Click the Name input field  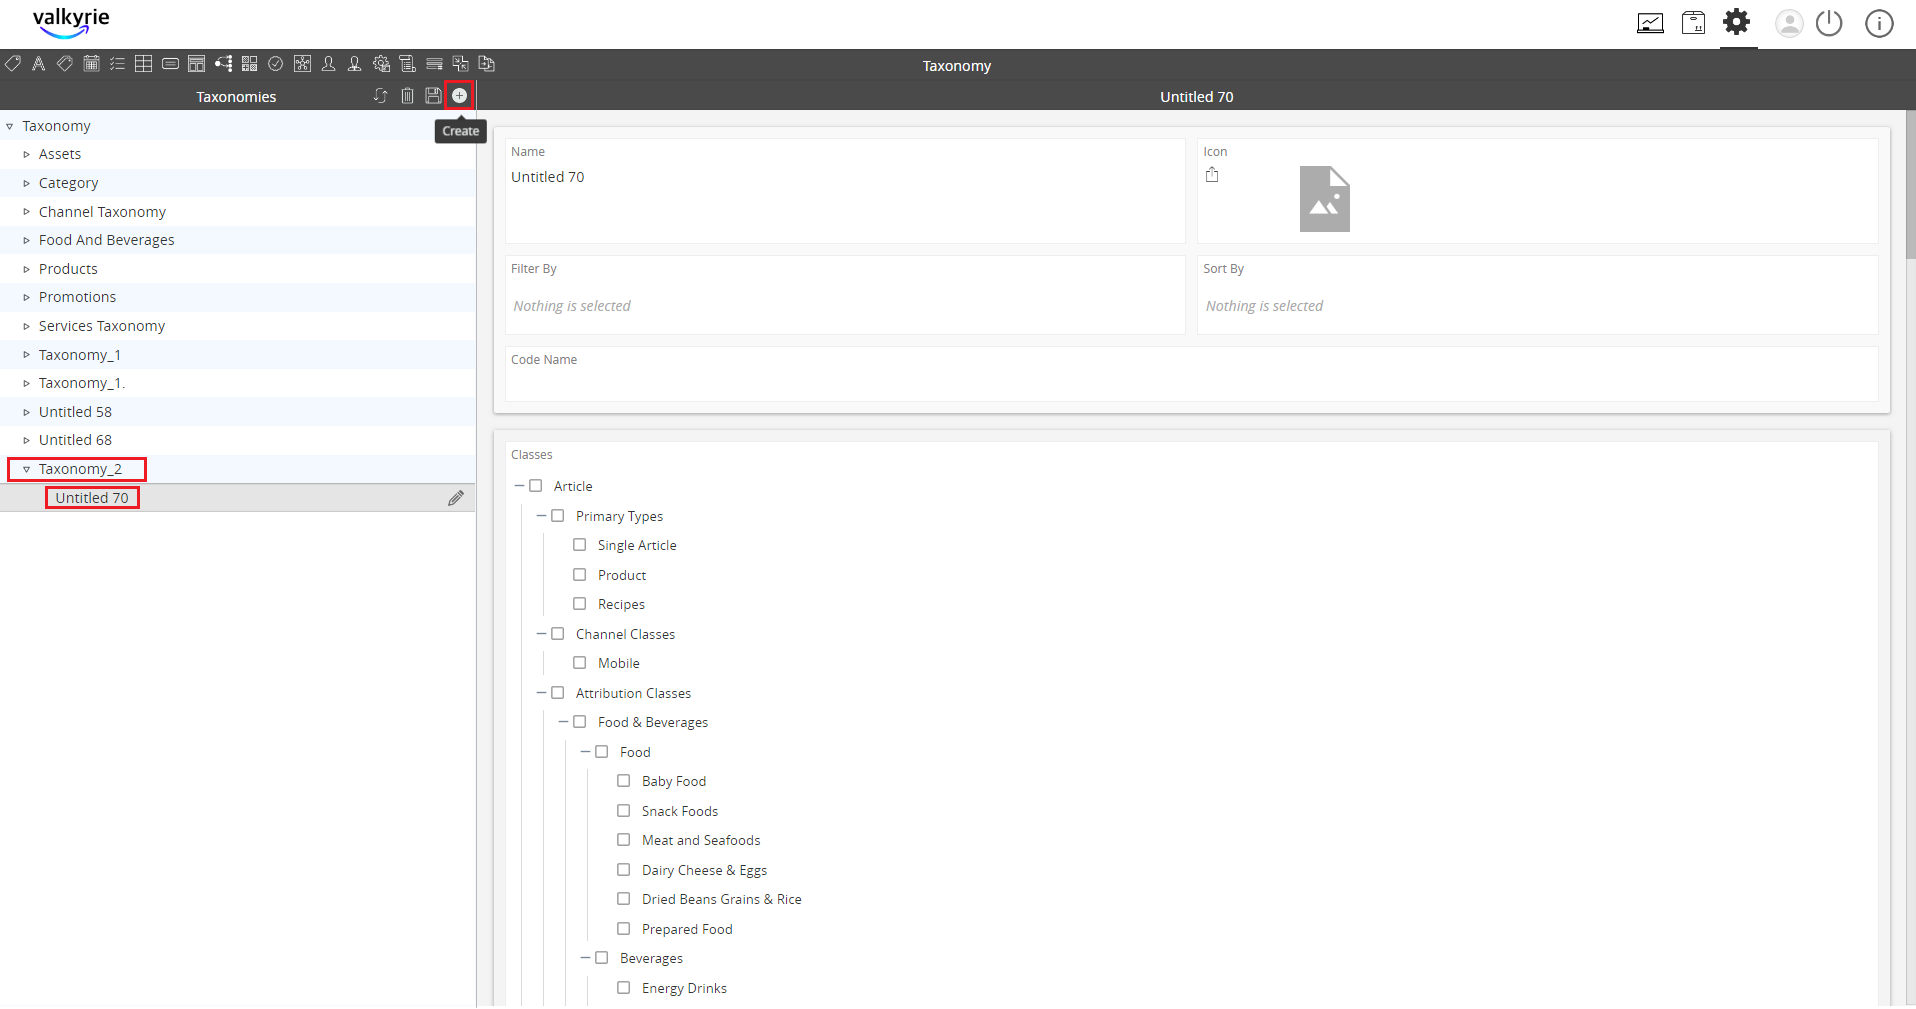pos(845,191)
